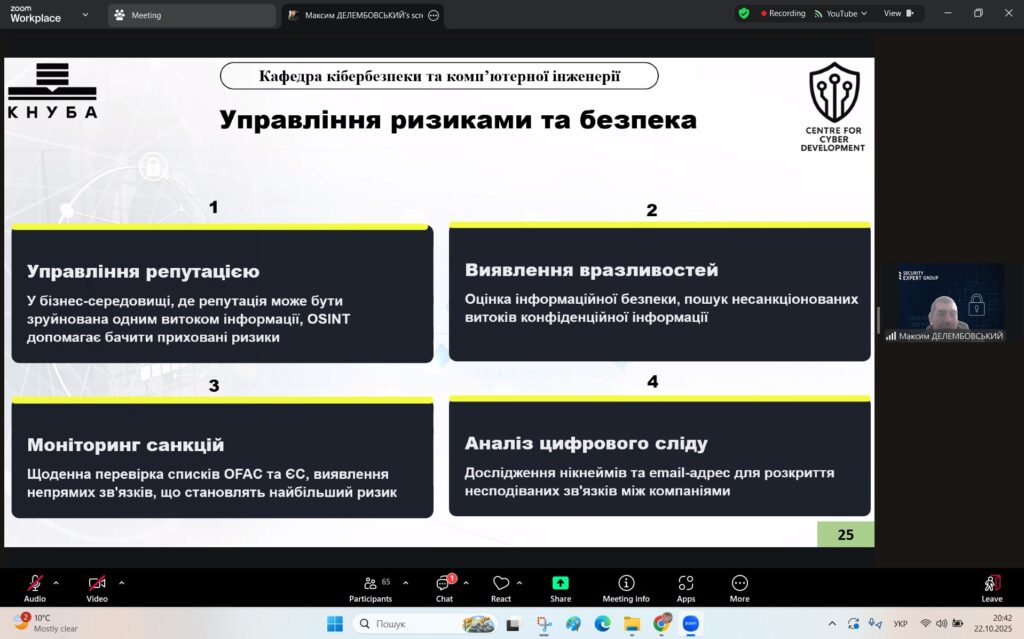
Task: Click the green Share screen button
Action: click(560, 587)
